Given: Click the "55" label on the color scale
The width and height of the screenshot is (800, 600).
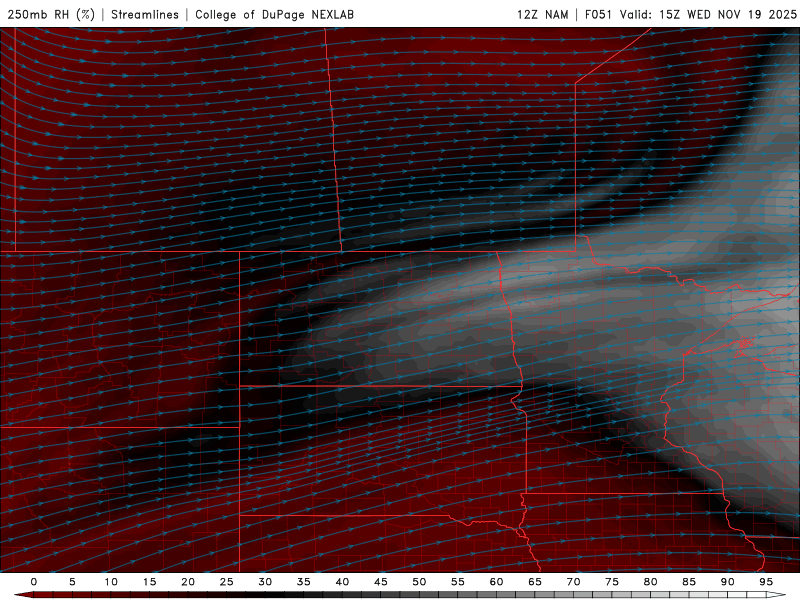Looking at the screenshot, I should click(458, 582).
